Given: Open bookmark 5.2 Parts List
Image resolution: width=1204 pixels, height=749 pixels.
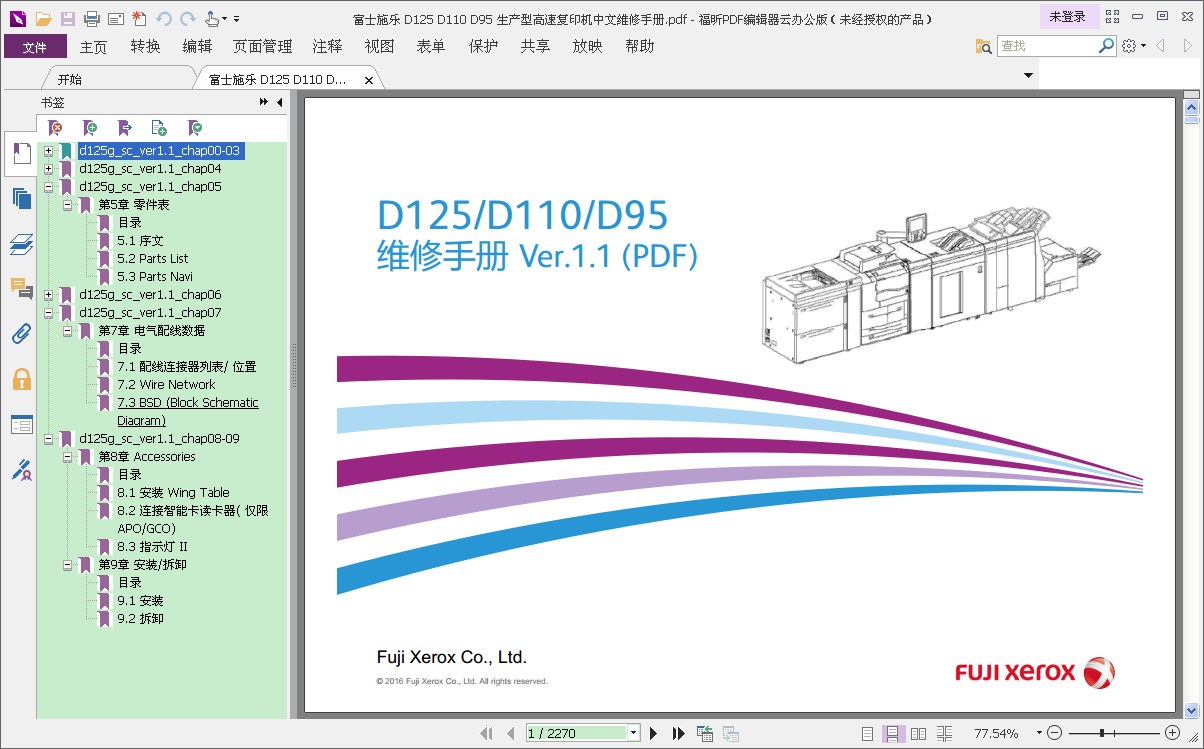Looking at the screenshot, I should [x=152, y=259].
